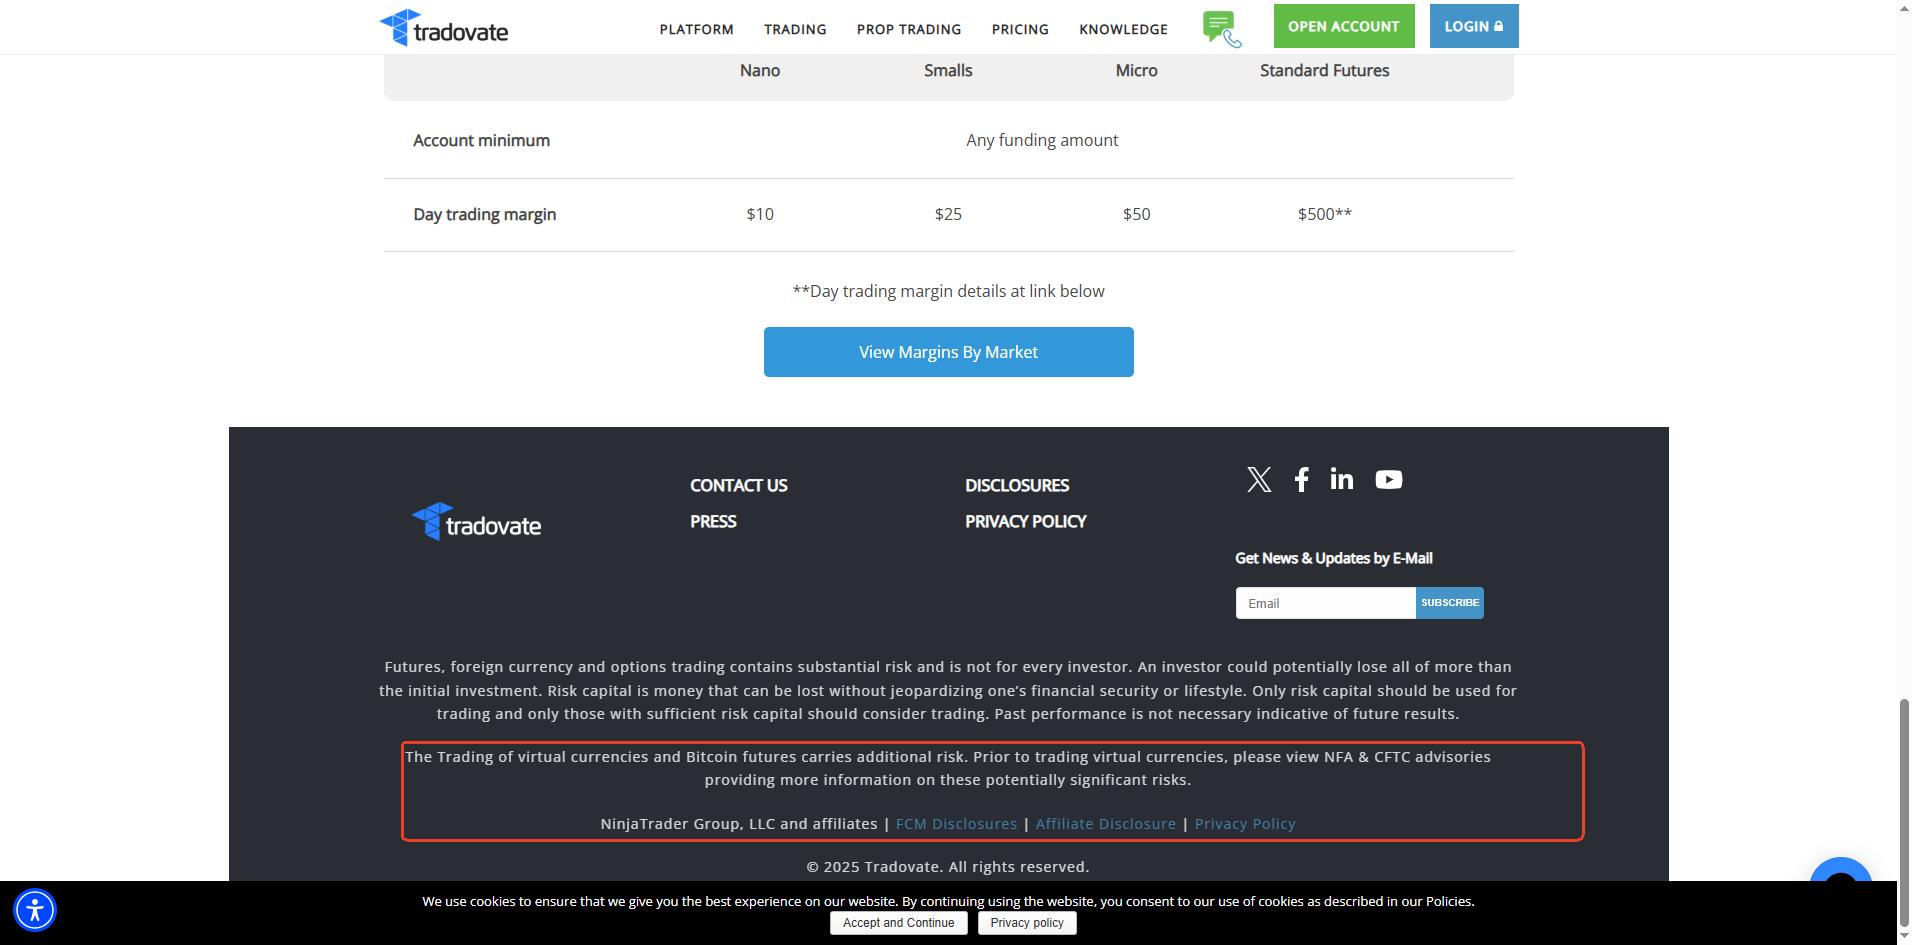
Task: Open the FCM Disclosures link
Action: pyautogui.click(x=956, y=824)
